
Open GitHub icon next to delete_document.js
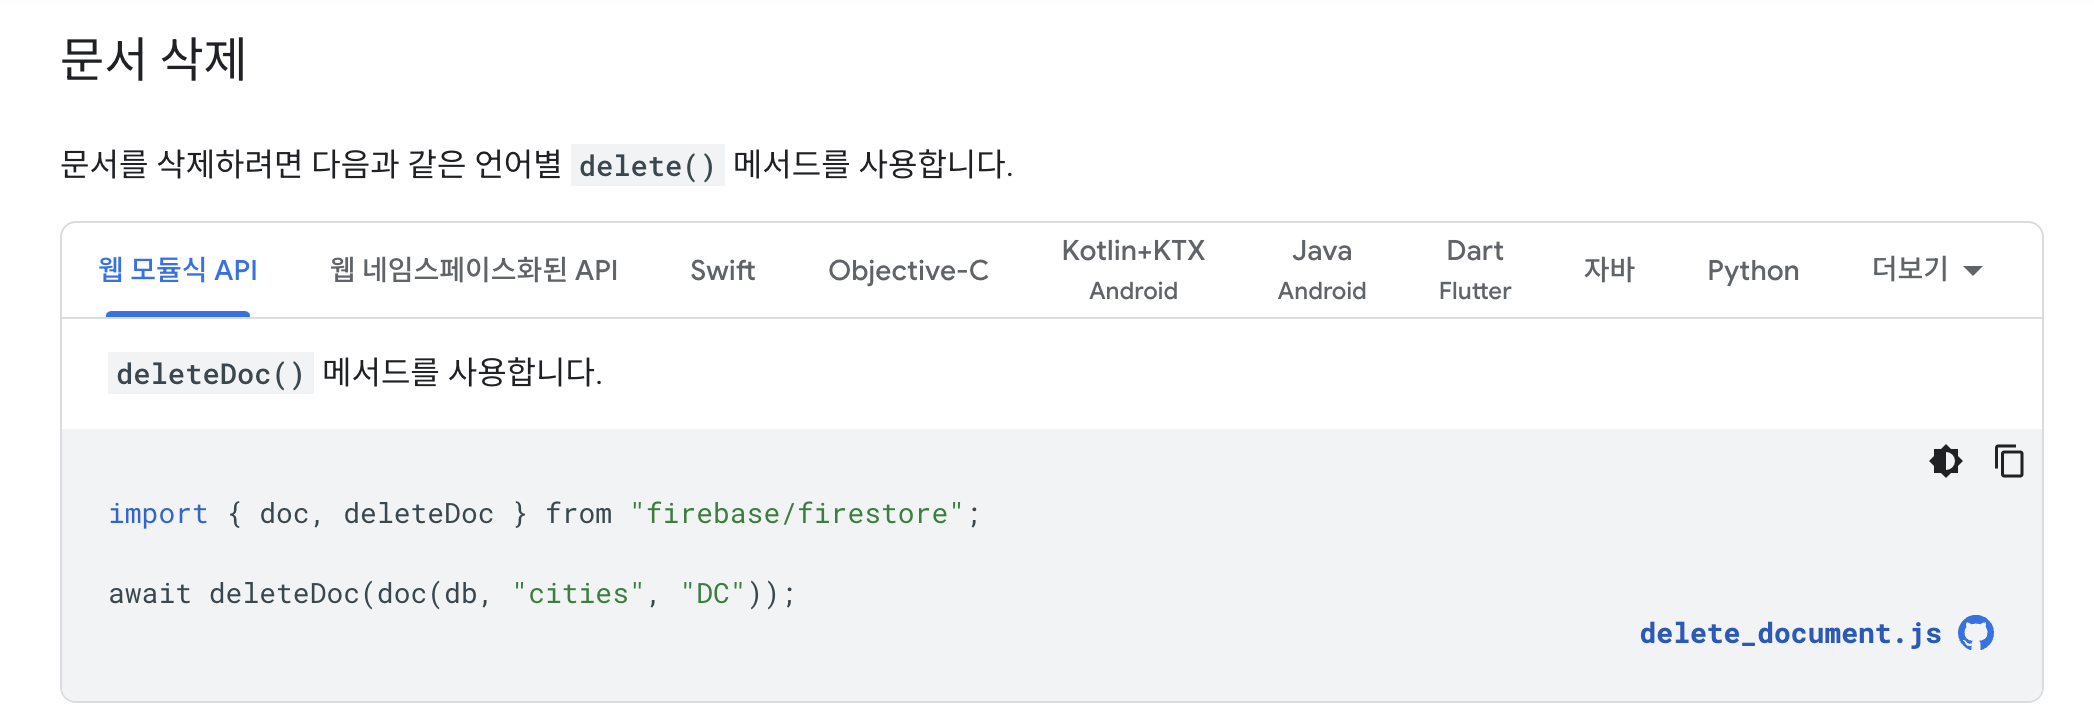[x=1976, y=633]
